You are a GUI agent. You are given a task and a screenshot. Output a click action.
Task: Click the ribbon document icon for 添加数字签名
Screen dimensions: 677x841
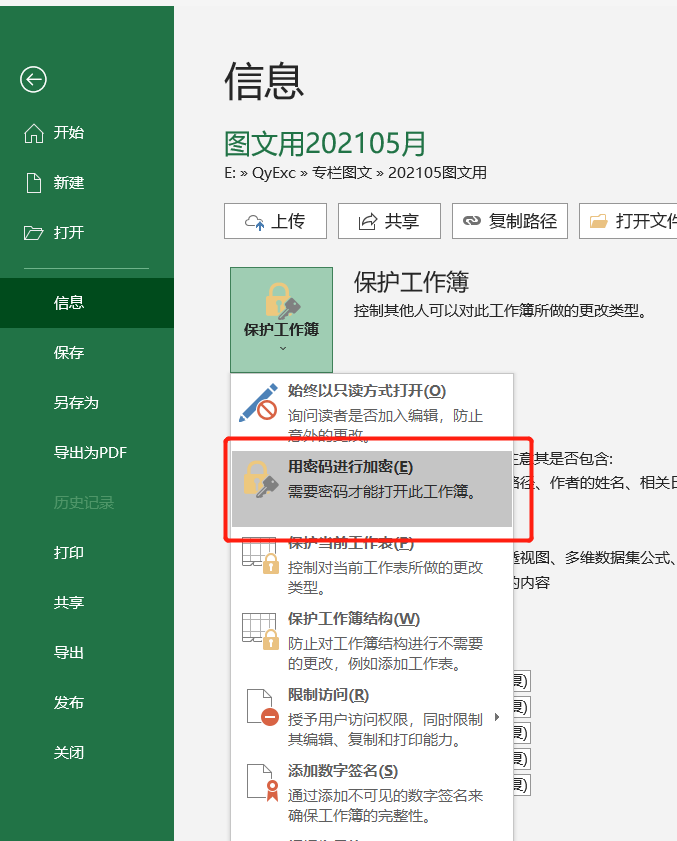(x=260, y=782)
